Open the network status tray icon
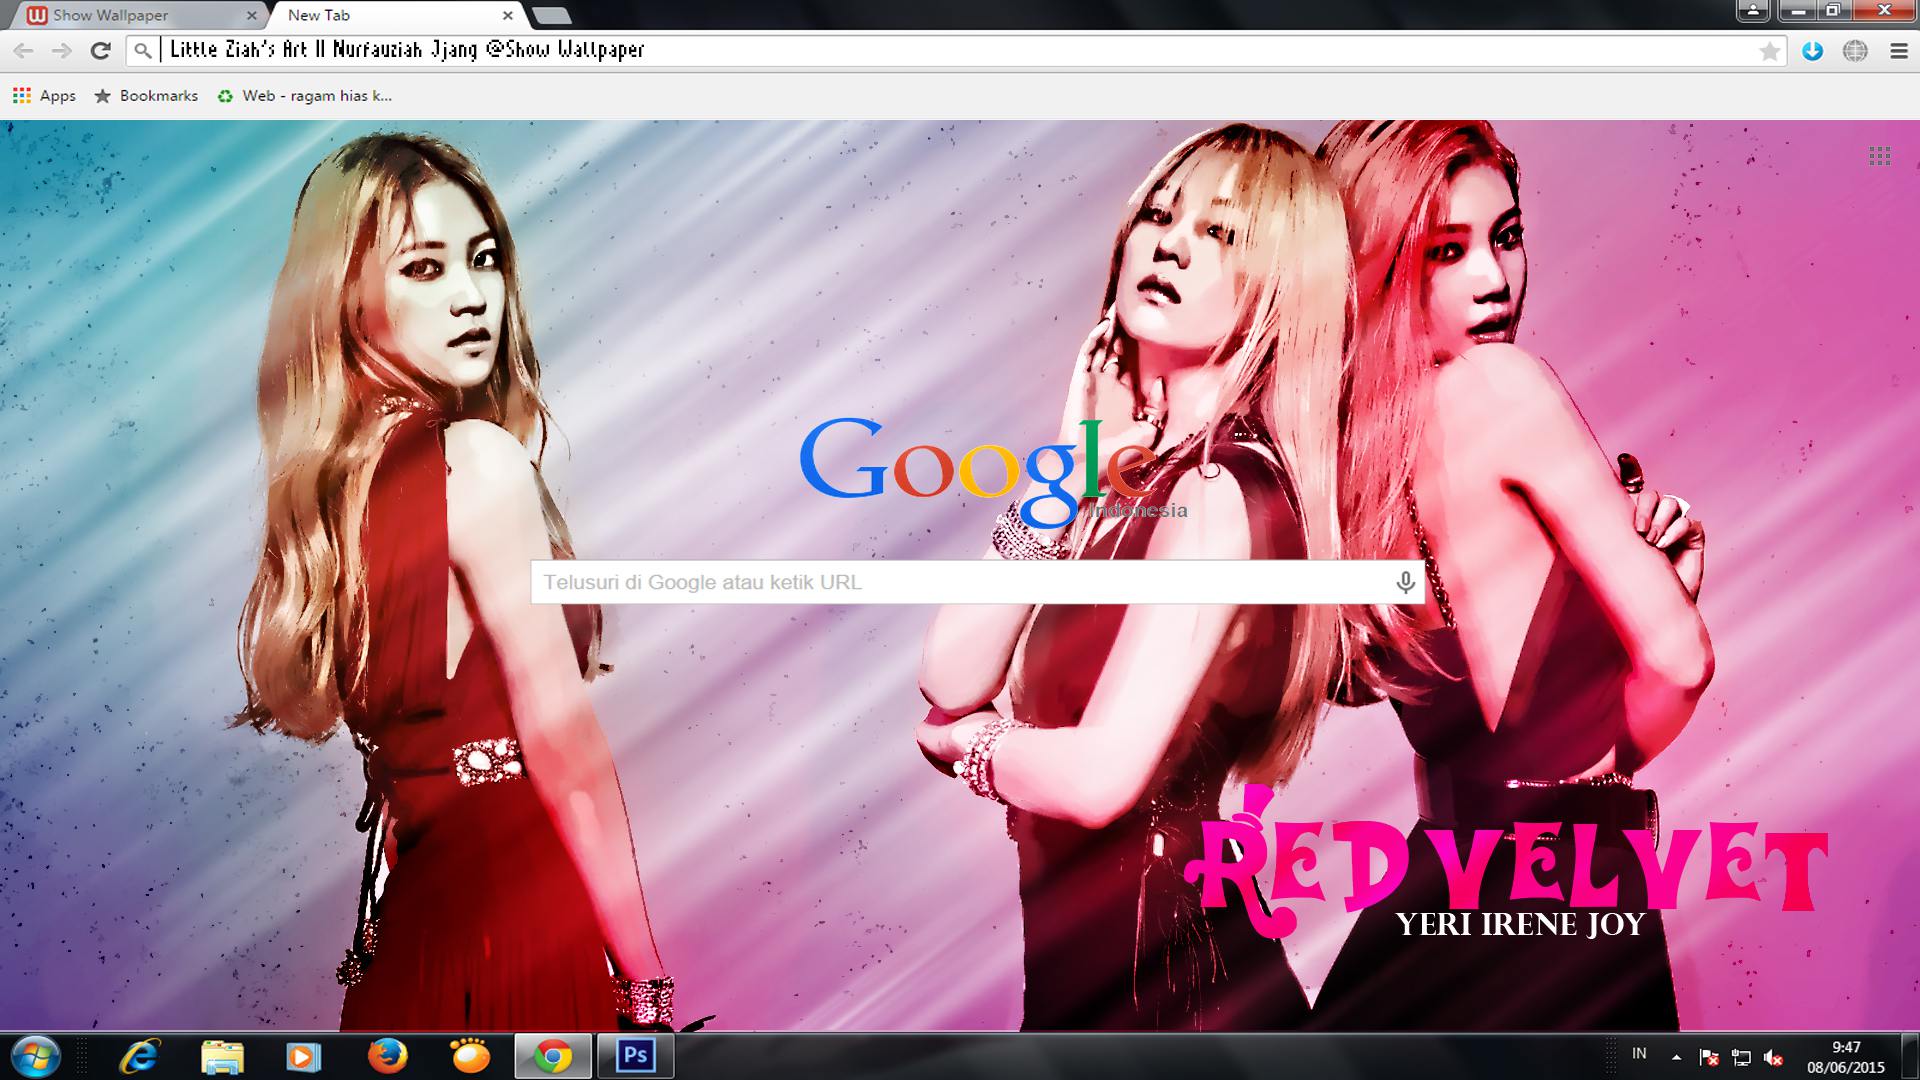The height and width of the screenshot is (1080, 1920). [x=1741, y=1057]
